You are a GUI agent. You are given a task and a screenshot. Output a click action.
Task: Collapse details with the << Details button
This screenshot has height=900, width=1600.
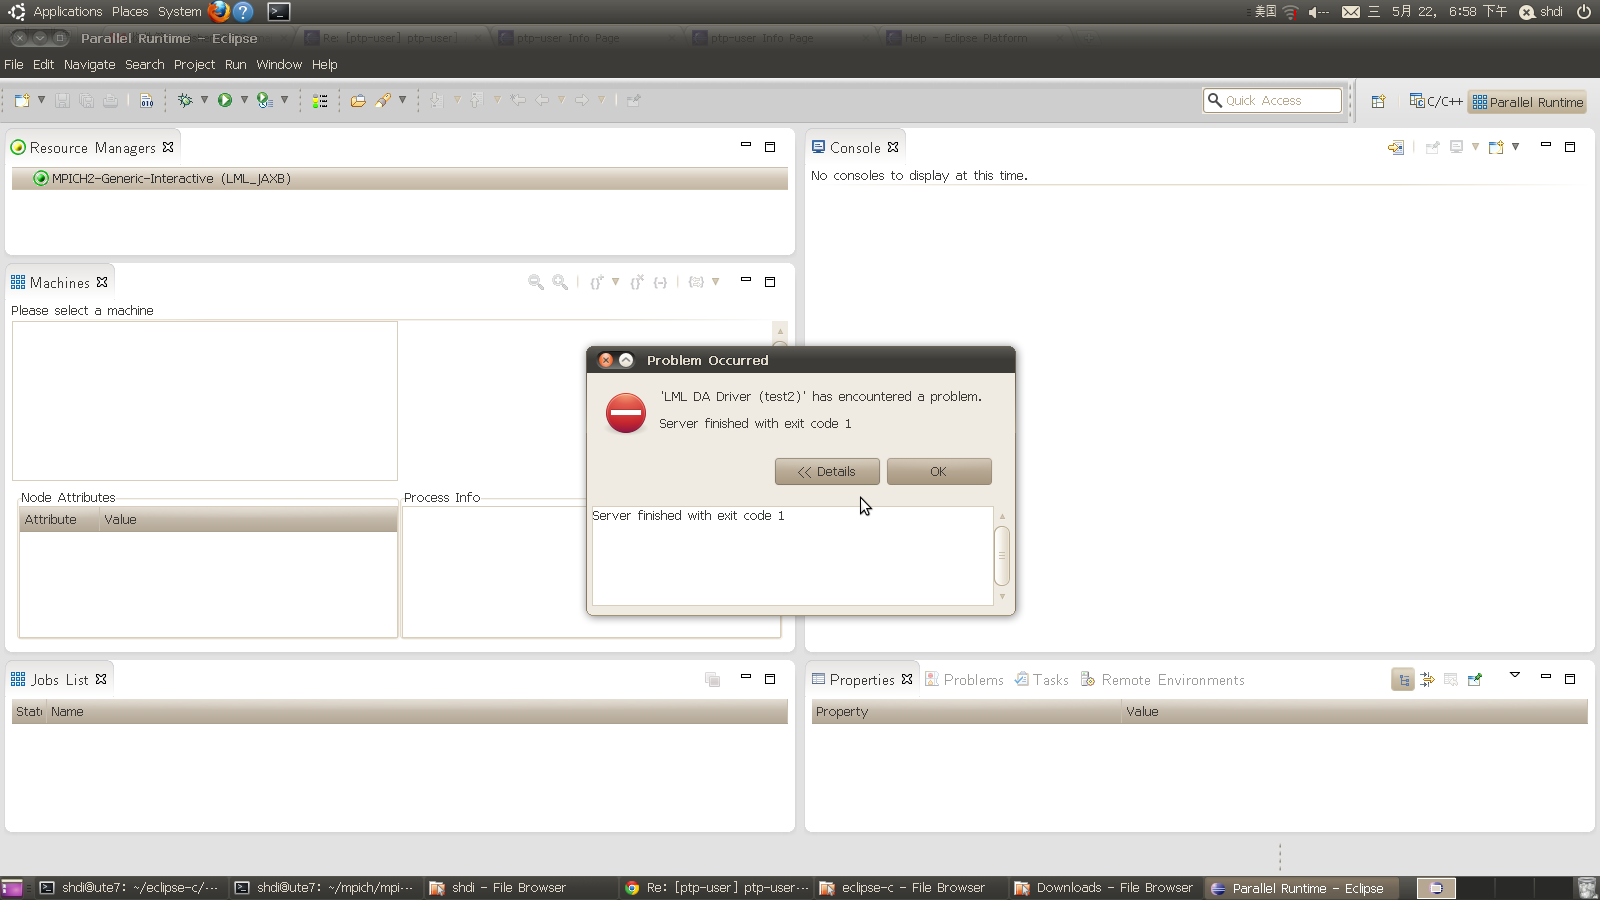[827, 471]
